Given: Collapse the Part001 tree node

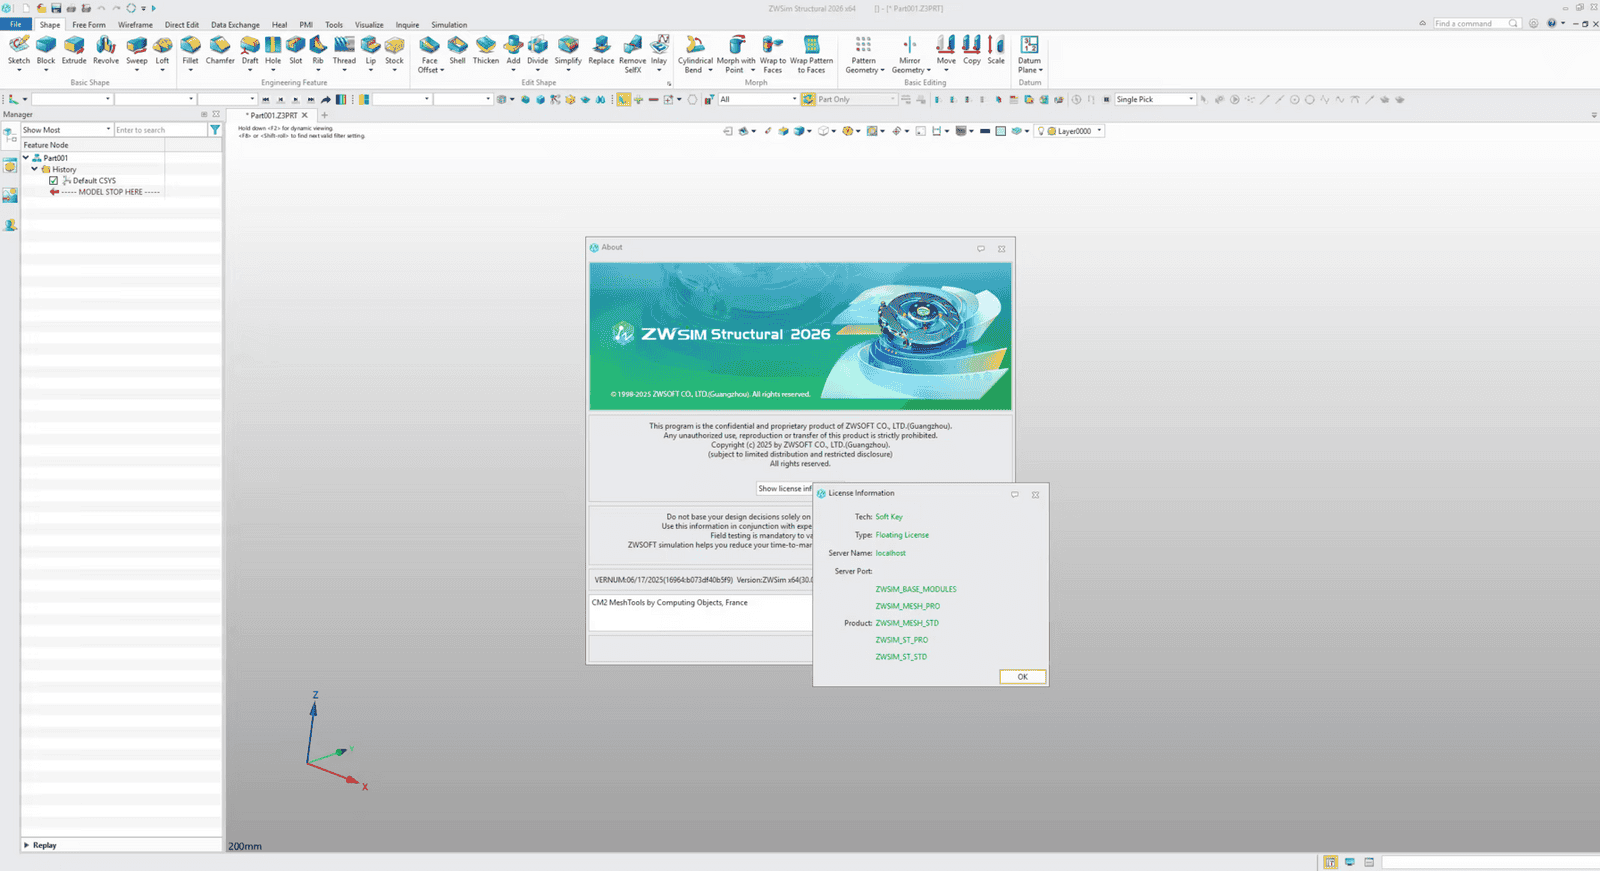Looking at the screenshot, I should point(26,158).
